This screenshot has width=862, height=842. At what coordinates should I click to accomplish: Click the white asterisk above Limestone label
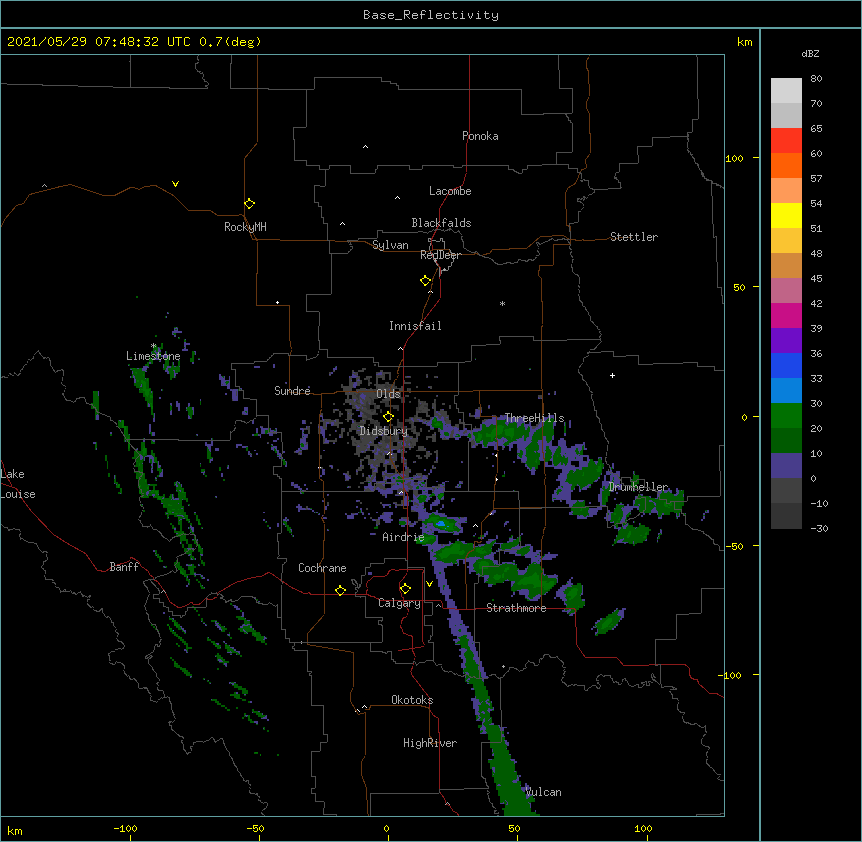[x=154, y=346]
